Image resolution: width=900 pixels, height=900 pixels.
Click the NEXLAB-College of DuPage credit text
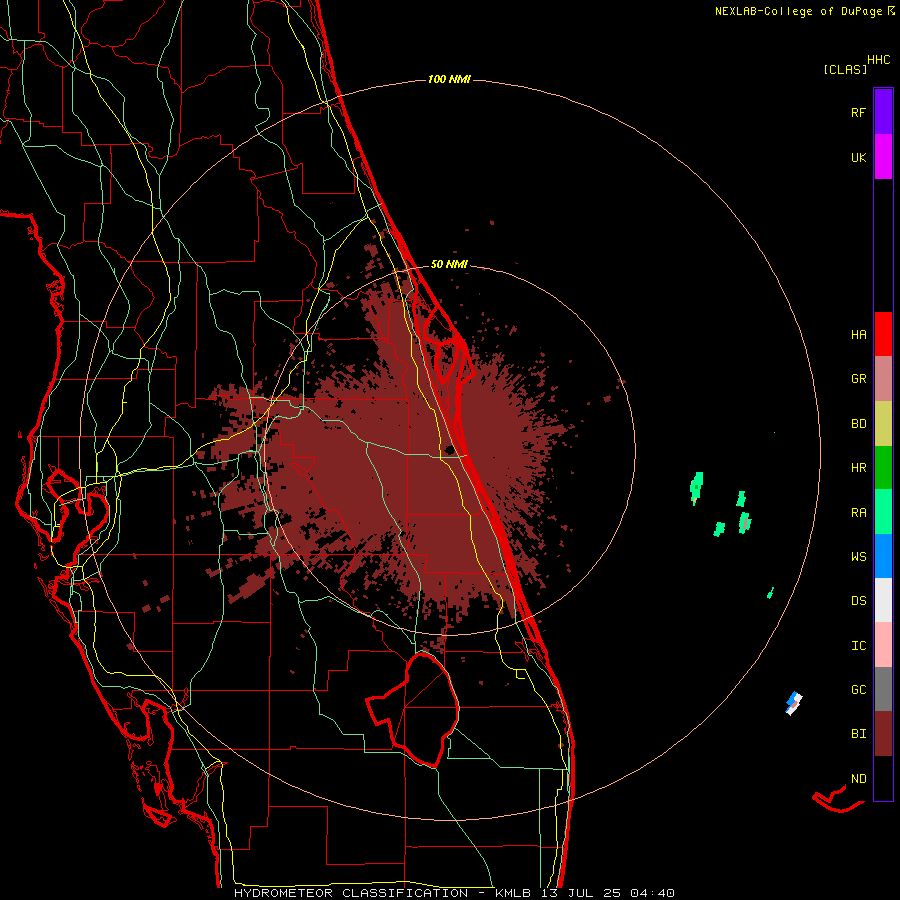[798, 11]
